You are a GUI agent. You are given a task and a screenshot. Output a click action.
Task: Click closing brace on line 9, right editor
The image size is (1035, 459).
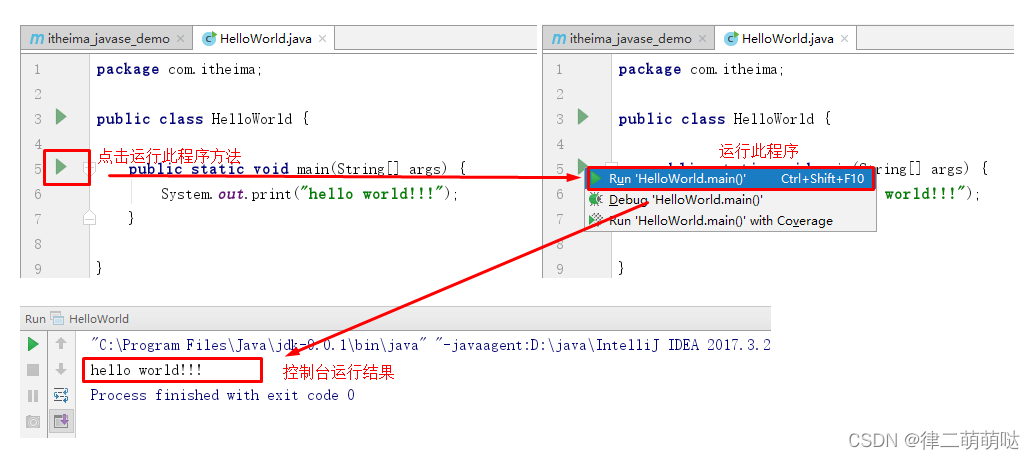(622, 267)
